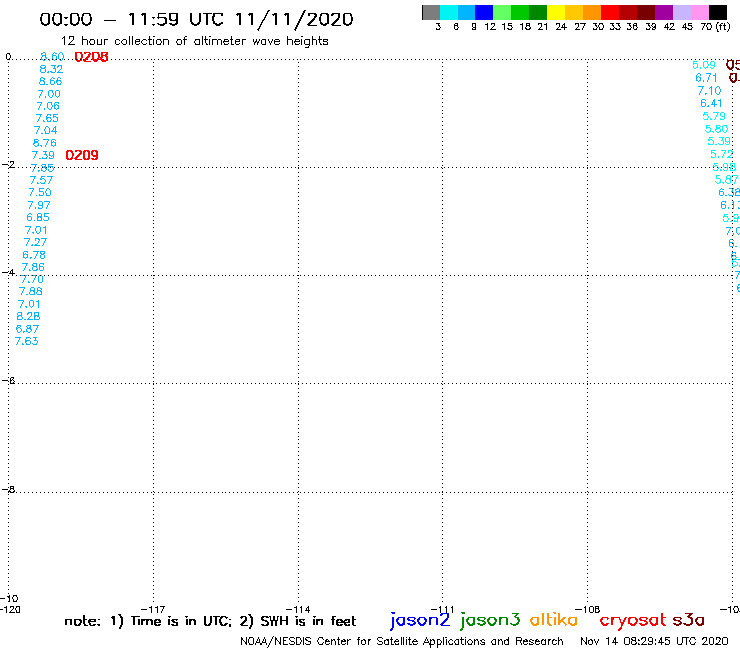Click value 7.39 beside label 0209
This screenshot has height=650, width=740.
(43, 155)
